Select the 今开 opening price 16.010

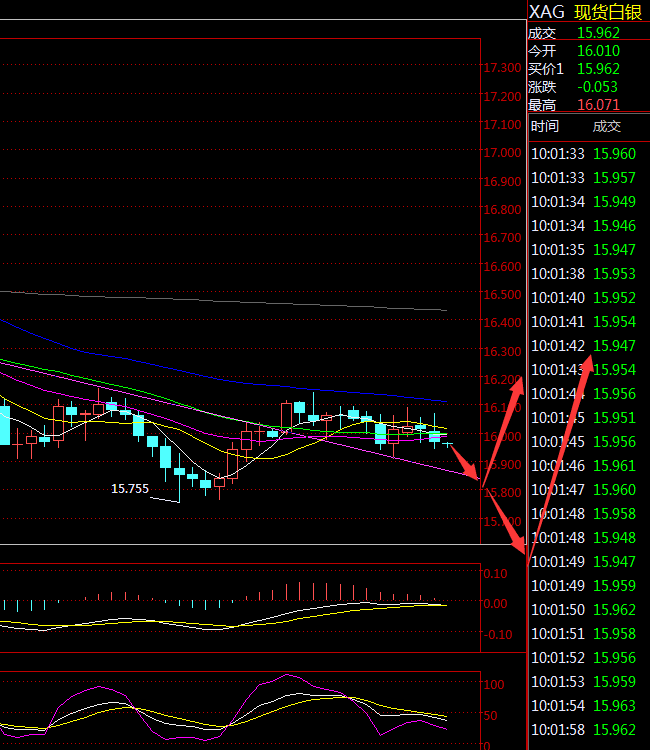coord(598,51)
